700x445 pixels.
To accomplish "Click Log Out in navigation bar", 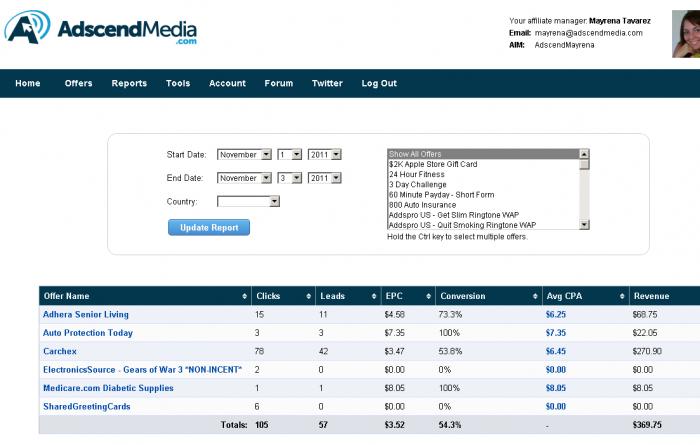I will point(379,83).
